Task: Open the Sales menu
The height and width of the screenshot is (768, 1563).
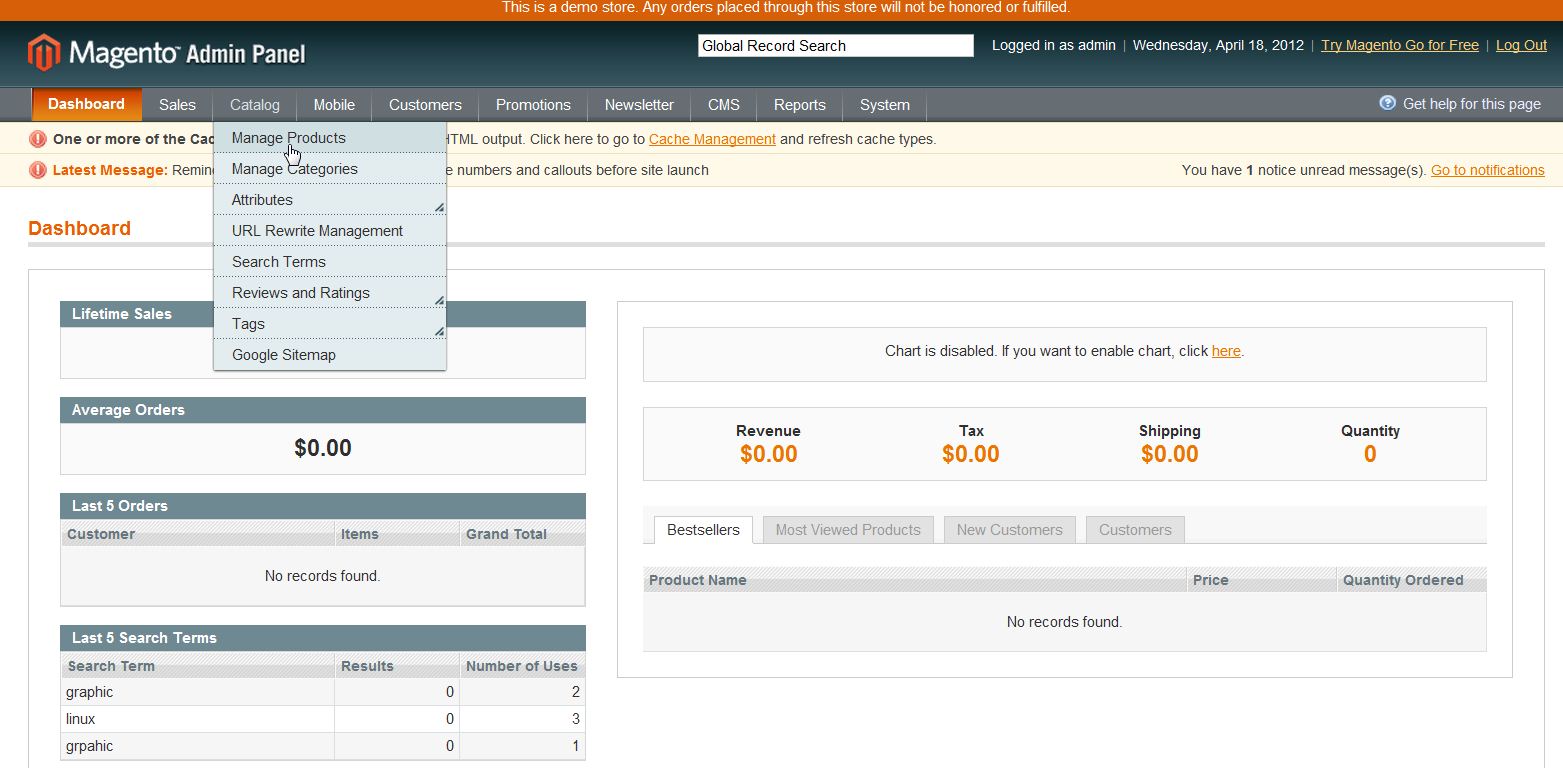Action: point(177,105)
